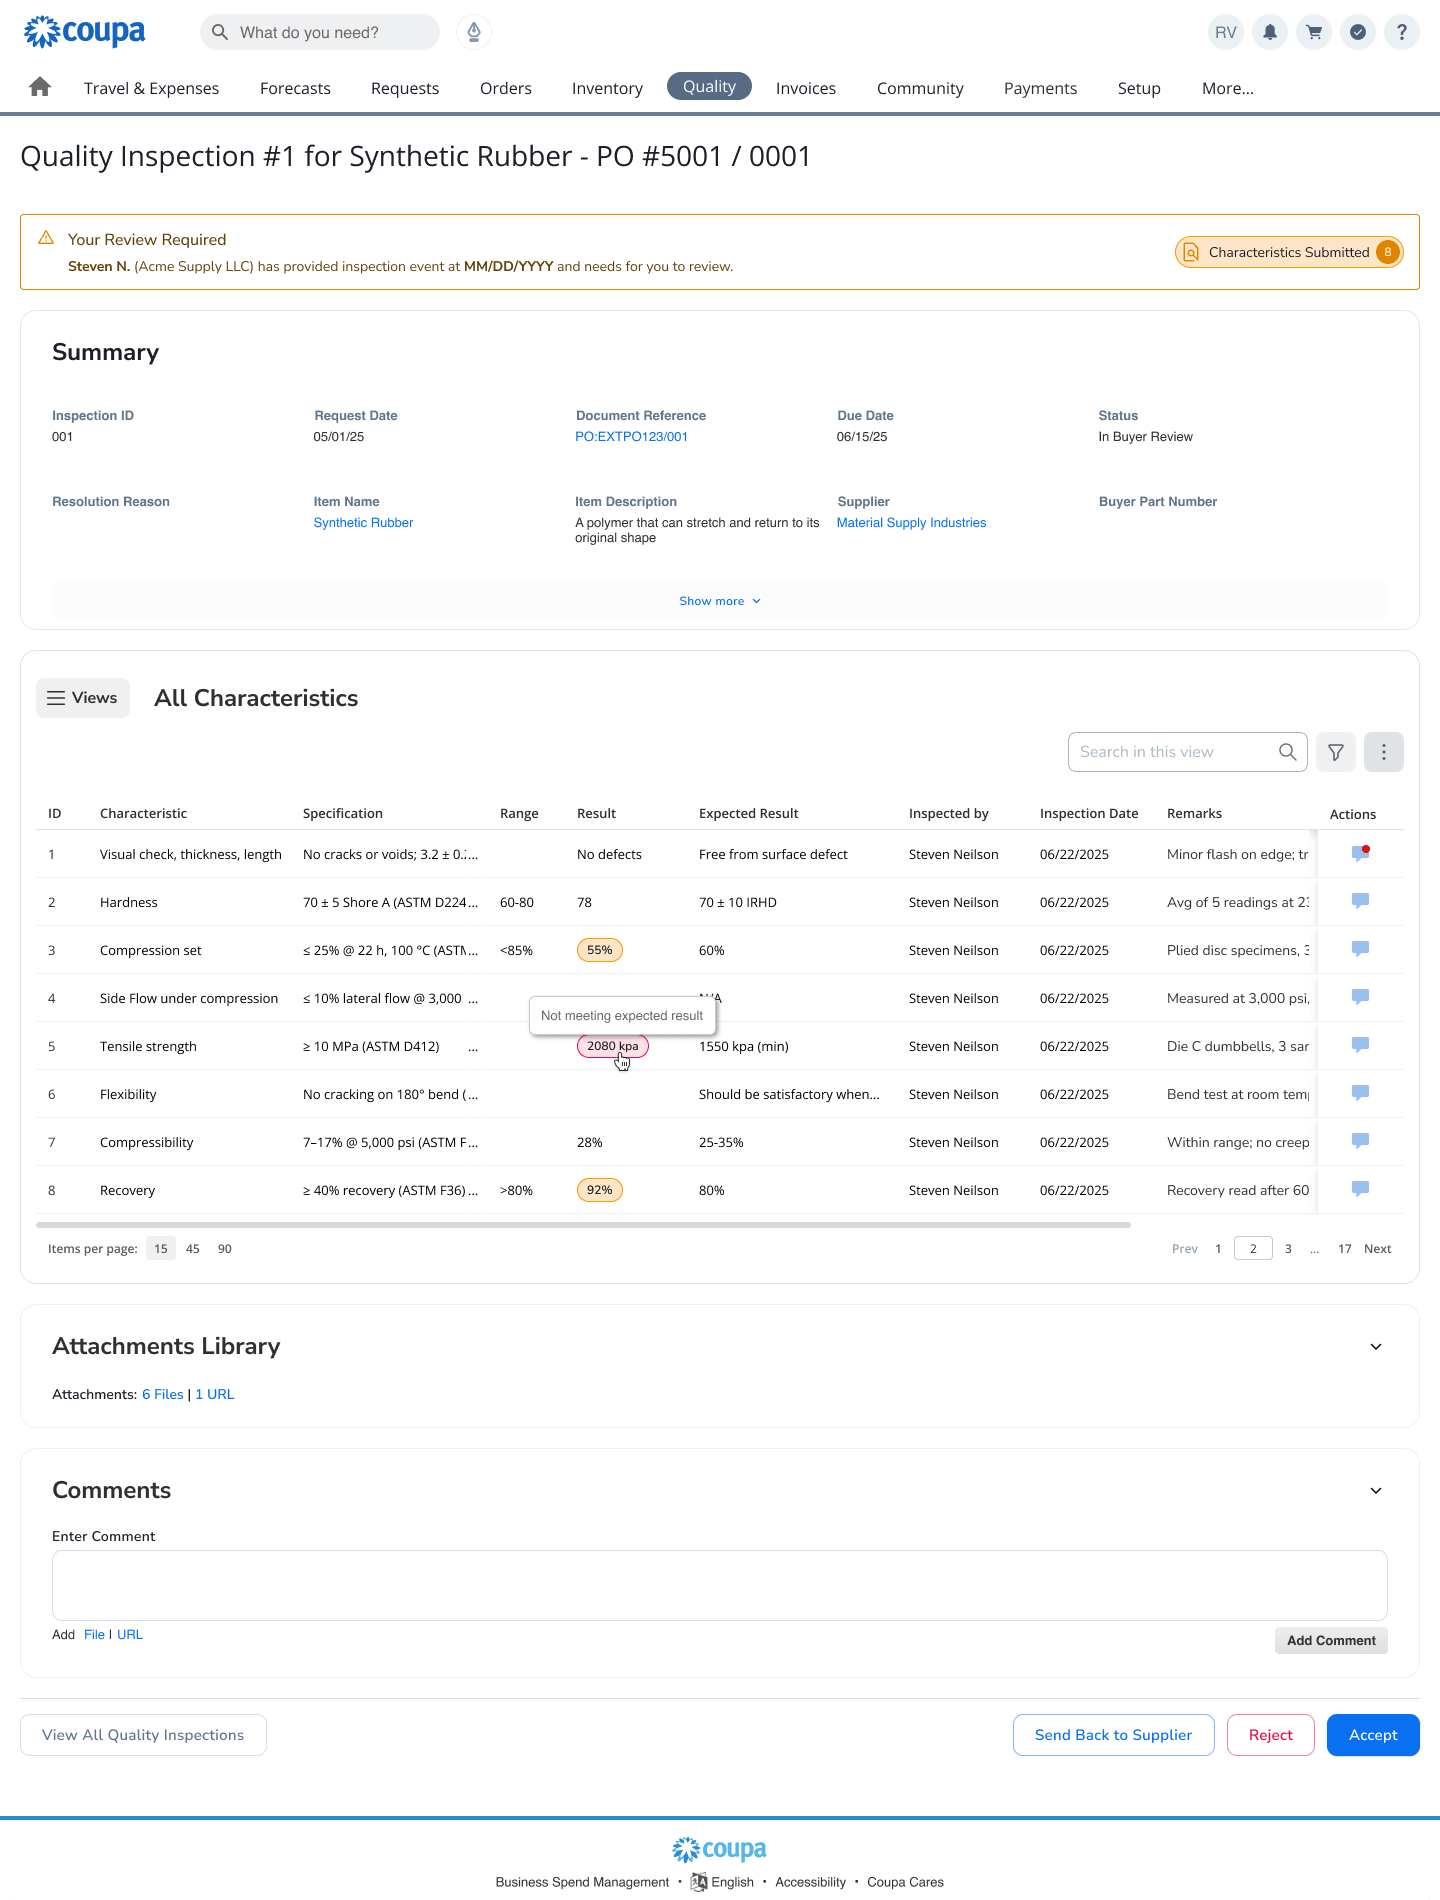Go to page 3 of results
The image size is (1440, 1900).
pos(1288,1249)
